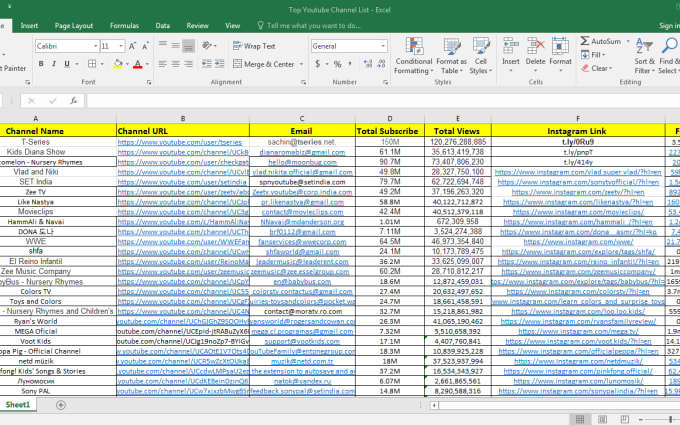
Task: Decrease decimal places icon
Action: pyautogui.click(x=381, y=64)
